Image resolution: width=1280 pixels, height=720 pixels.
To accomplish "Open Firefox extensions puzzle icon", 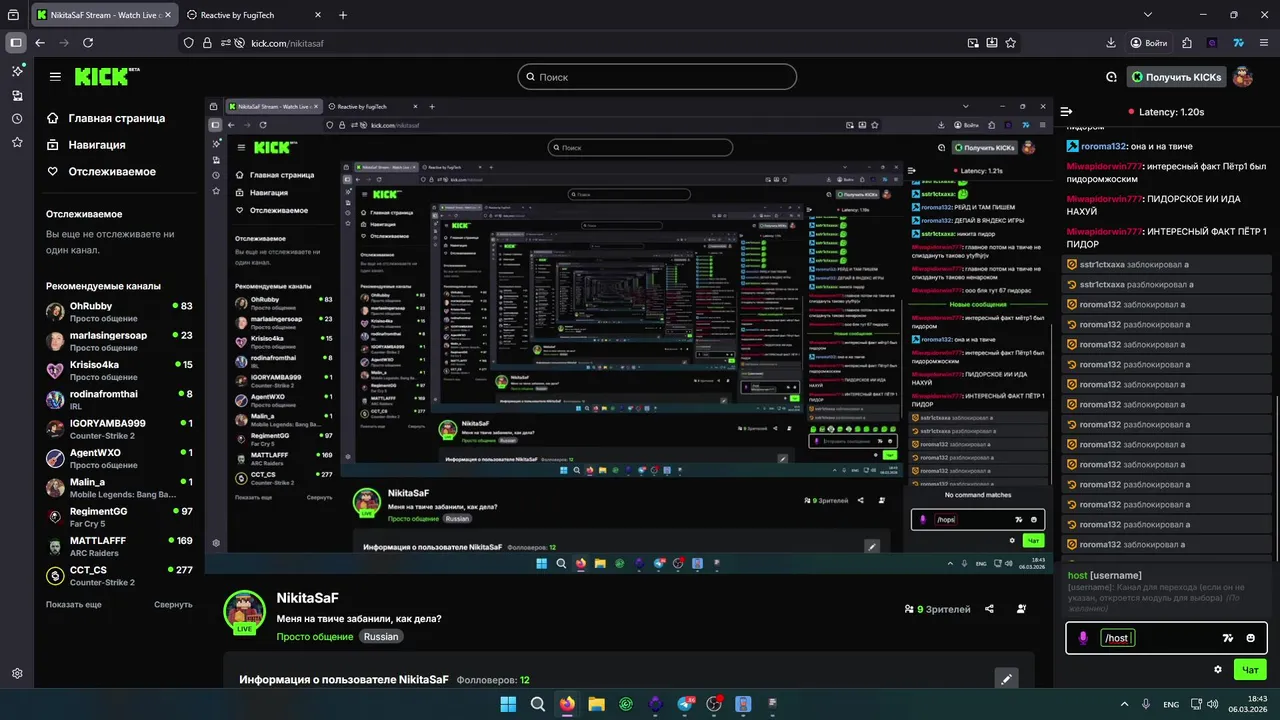I will point(1187,43).
